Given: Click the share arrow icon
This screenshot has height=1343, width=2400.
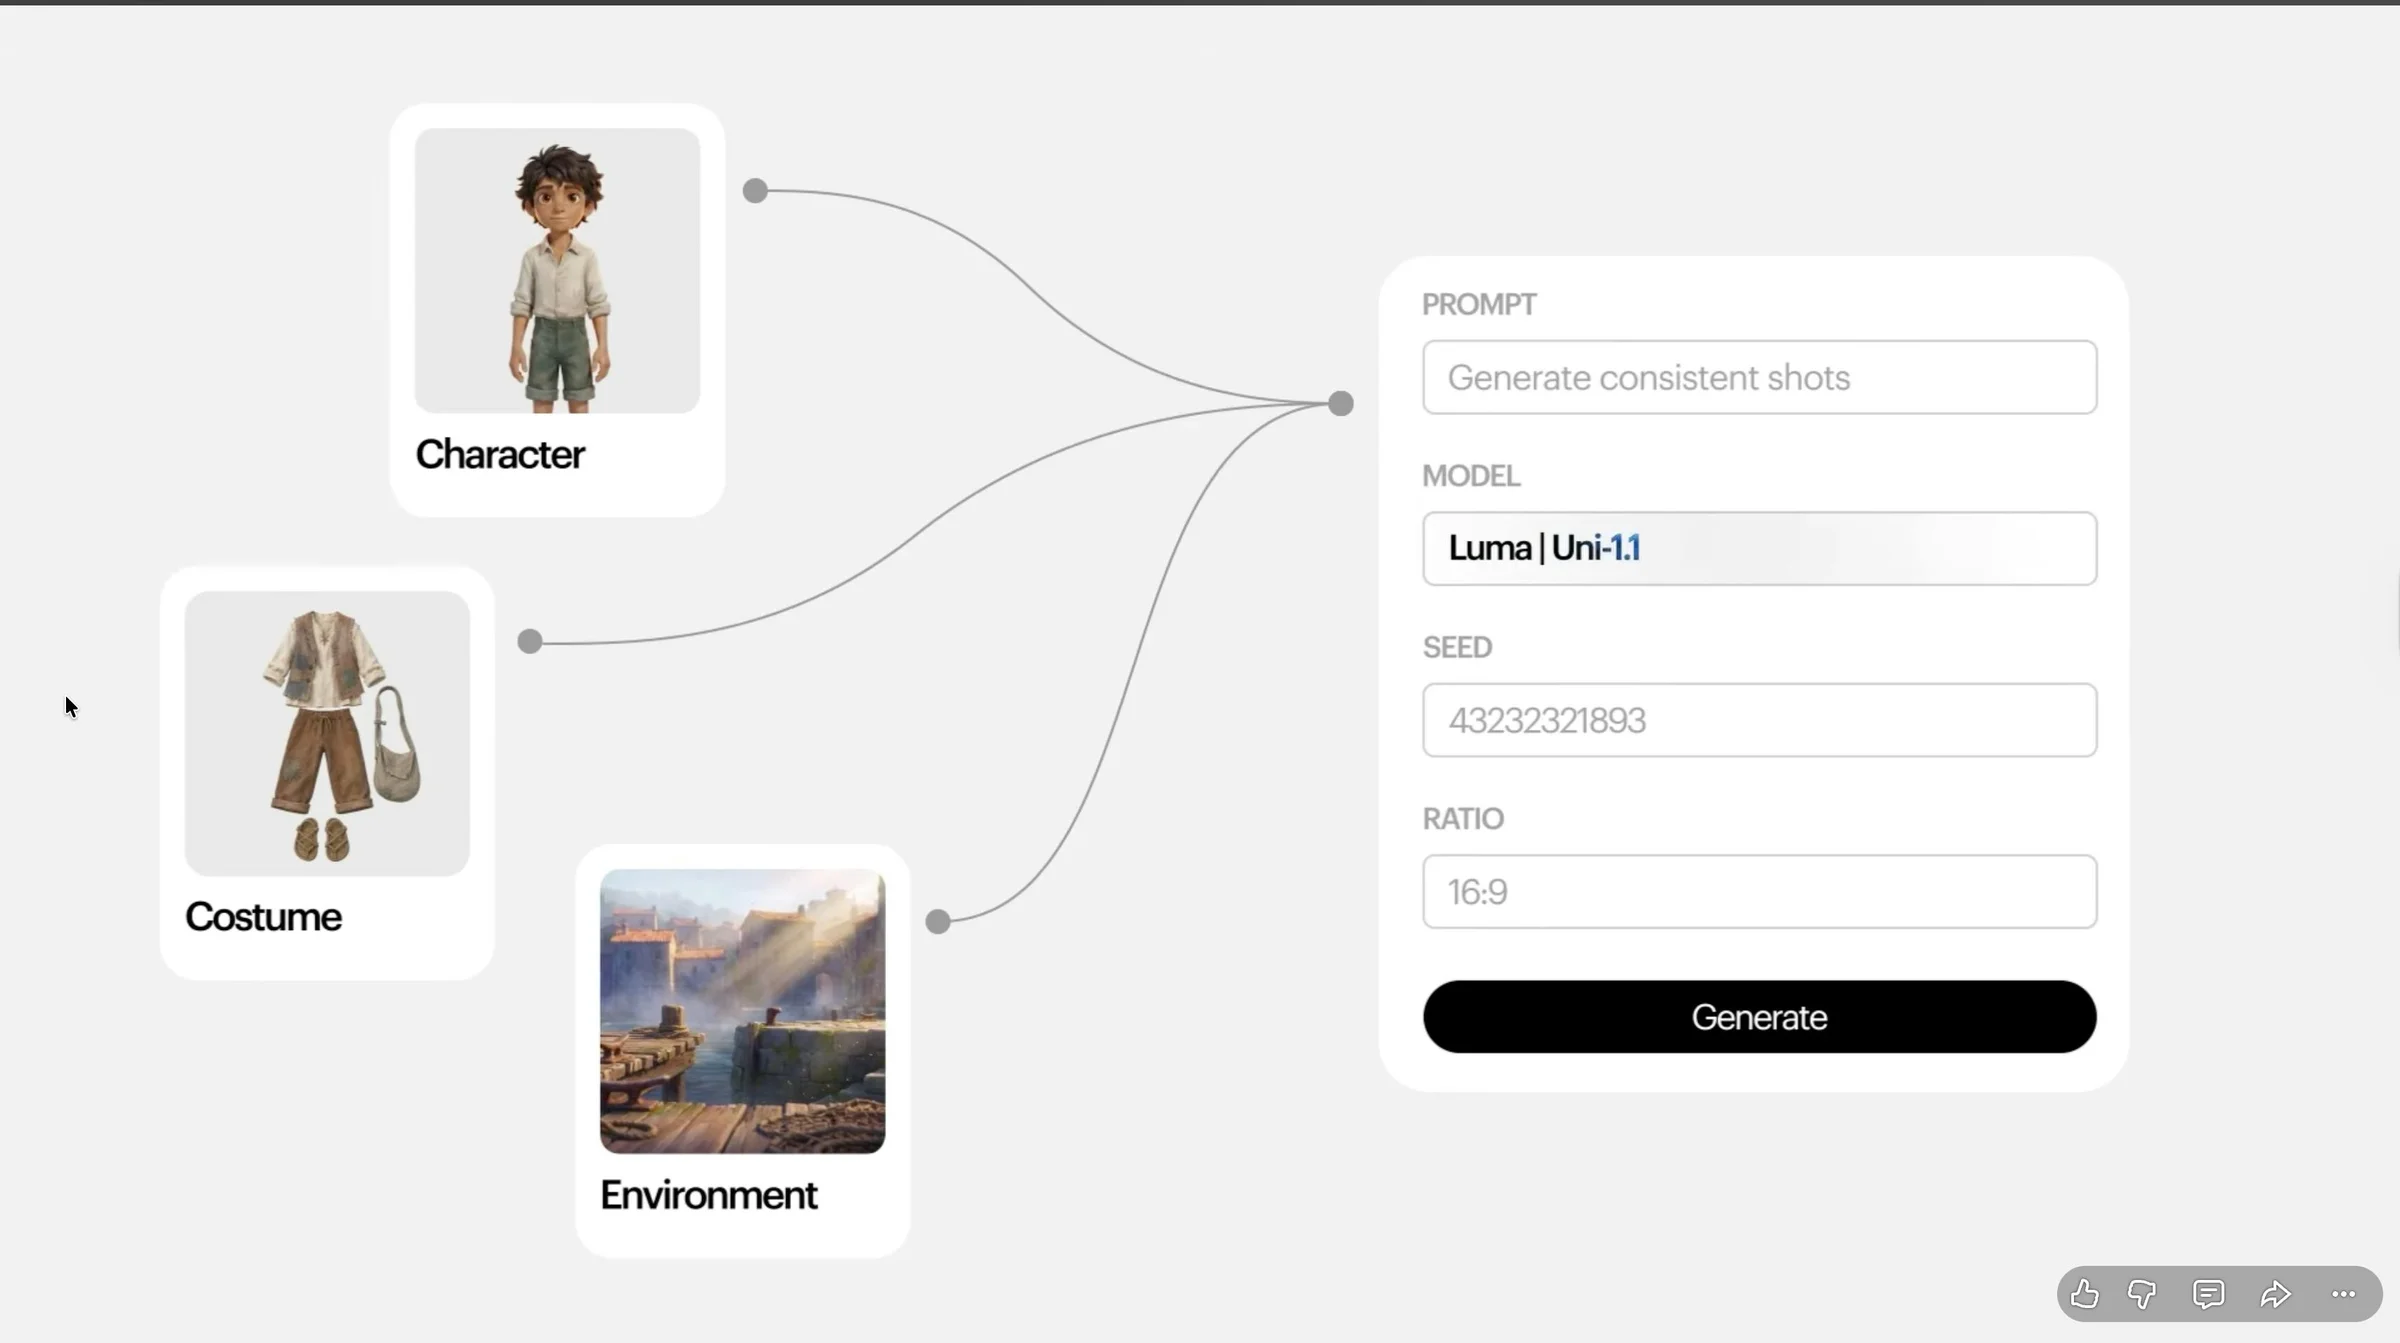Looking at the screenshot, I should (2275, 1294).
